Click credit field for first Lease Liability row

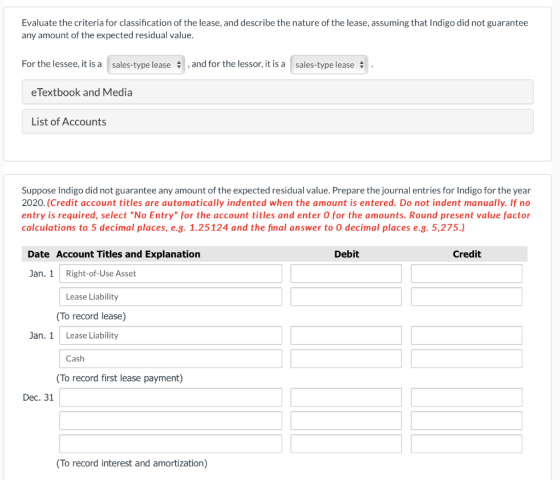click(x=466, y=297)
